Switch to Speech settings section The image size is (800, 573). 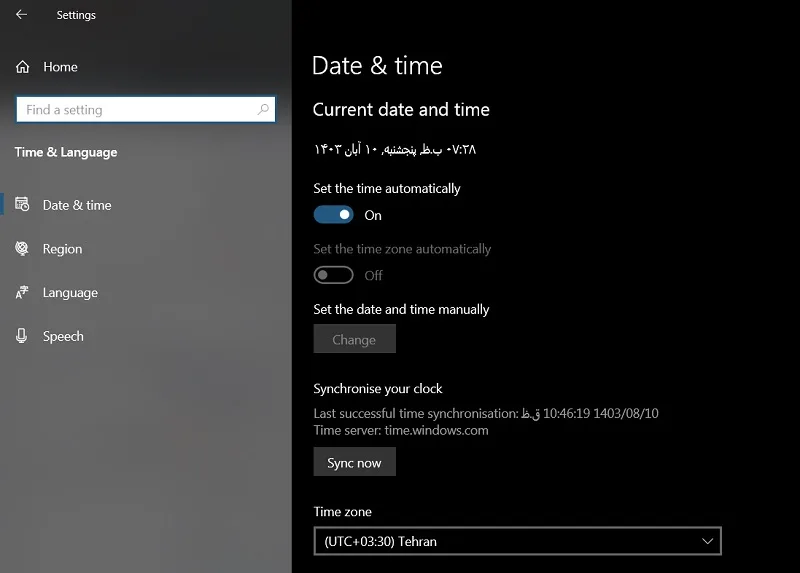point(63,336)
